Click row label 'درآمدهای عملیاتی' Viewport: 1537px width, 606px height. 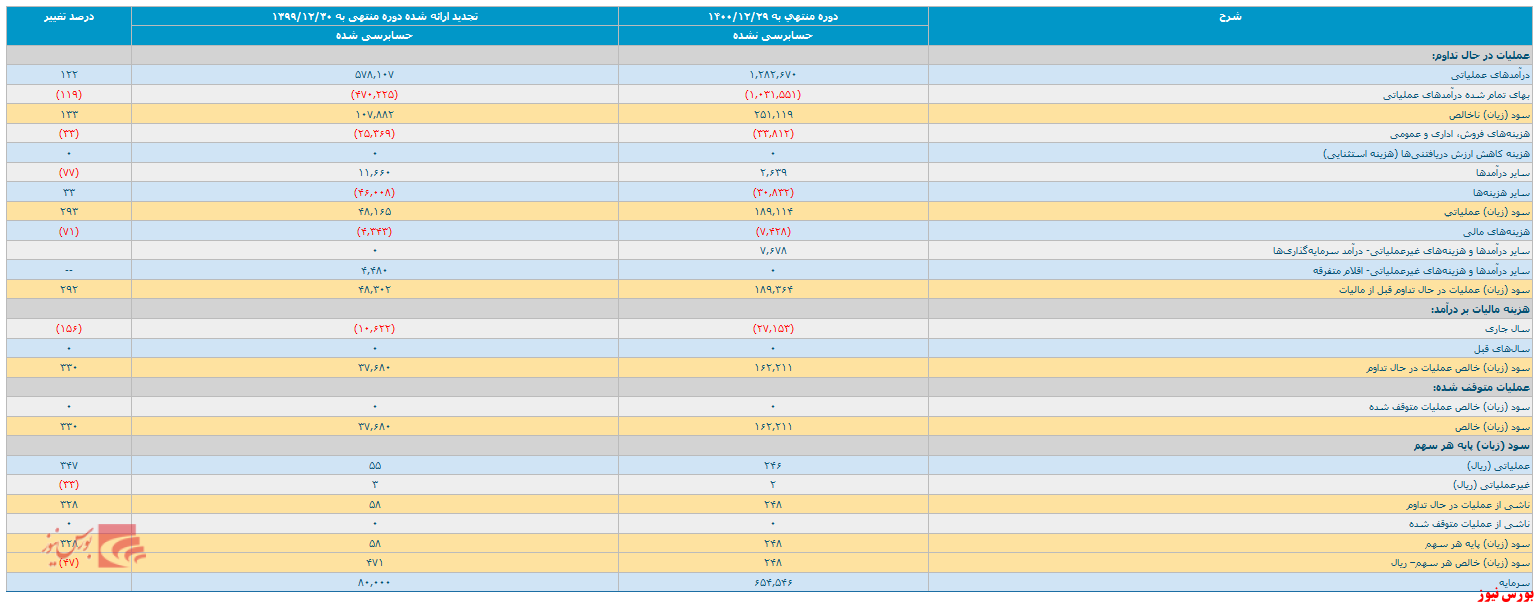(x=1491, y=74)
